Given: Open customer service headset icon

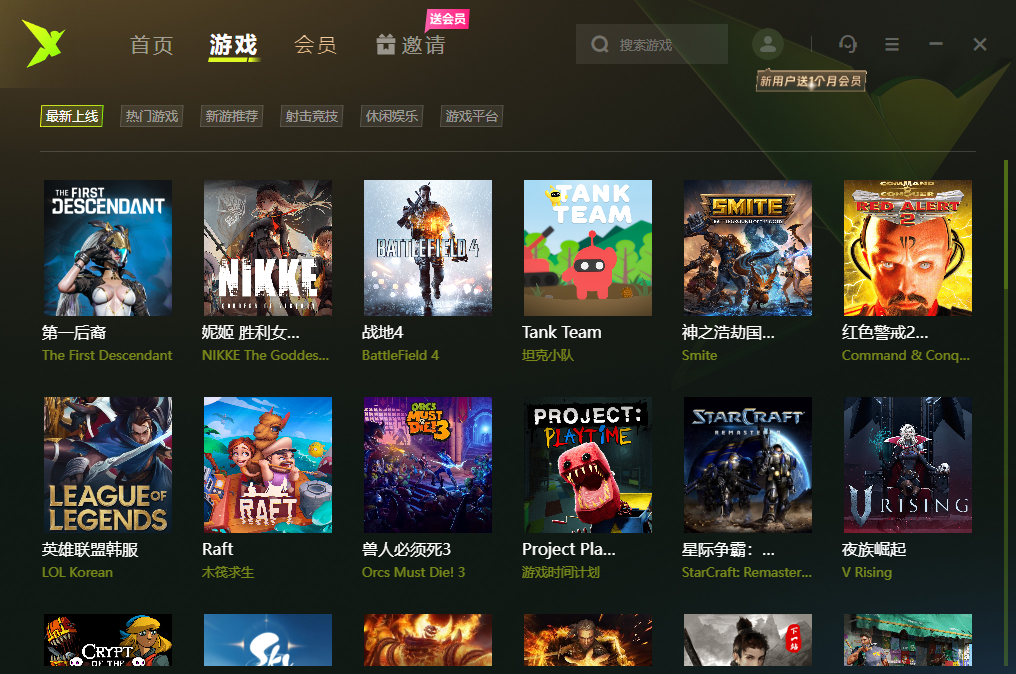Looking at the screenshot, I should point(848,44).
